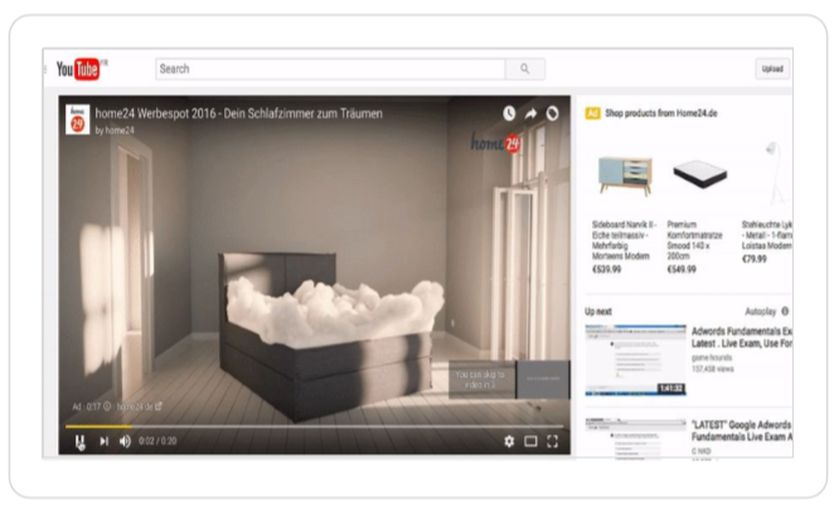Open the menu left of YouTube logo
The width and height of the screenshot is (834, 523).
(46, 69)
